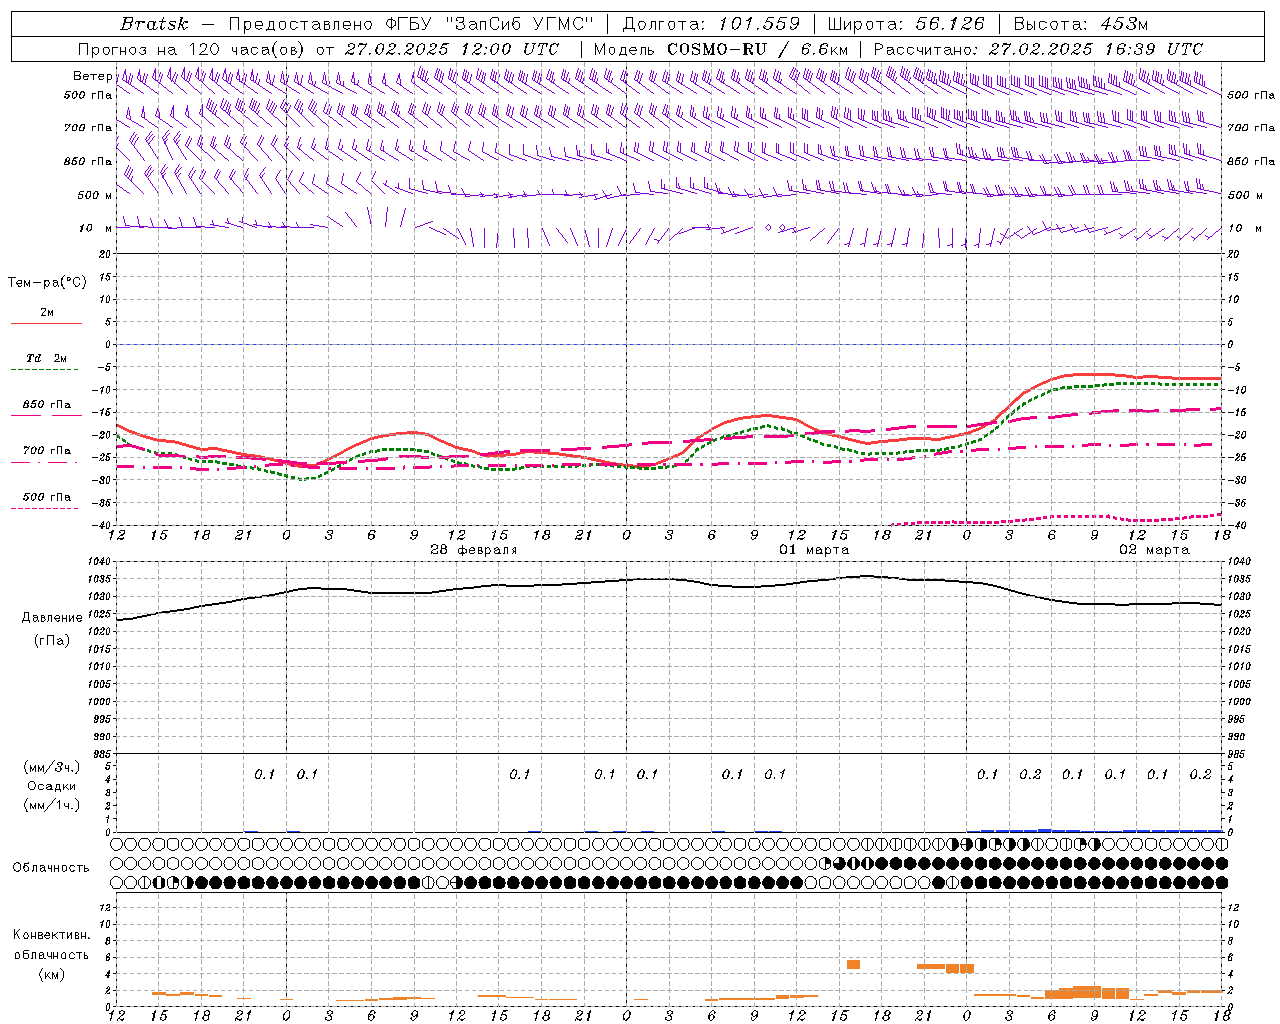
Task: Click the 'Ветер' wind panel label
Action: tap(92, 76)
